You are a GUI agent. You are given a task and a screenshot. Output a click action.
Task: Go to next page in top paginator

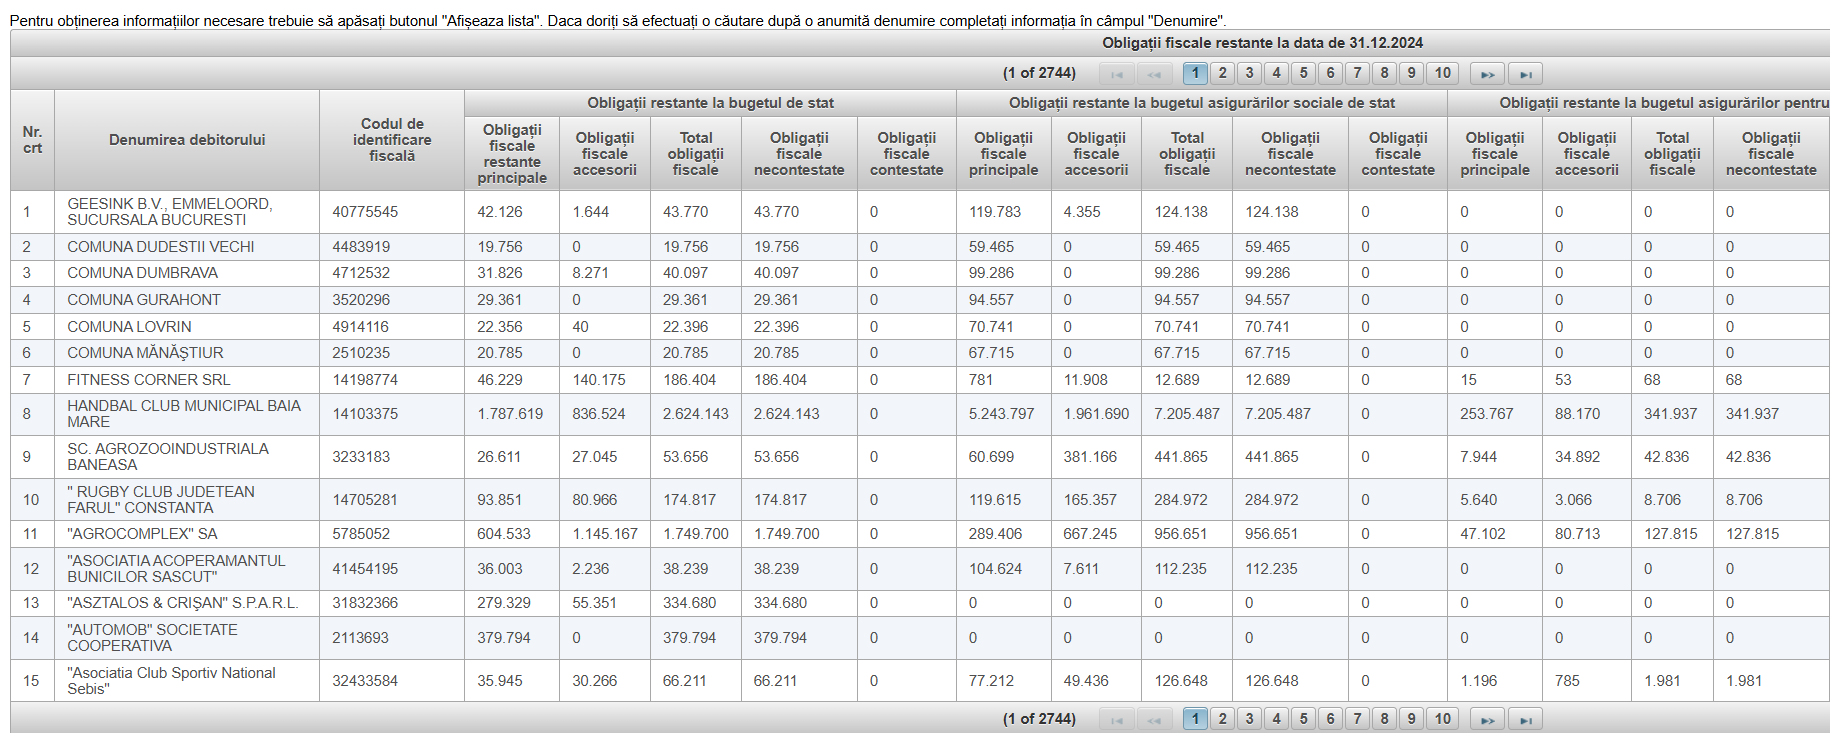point(1487,74)
